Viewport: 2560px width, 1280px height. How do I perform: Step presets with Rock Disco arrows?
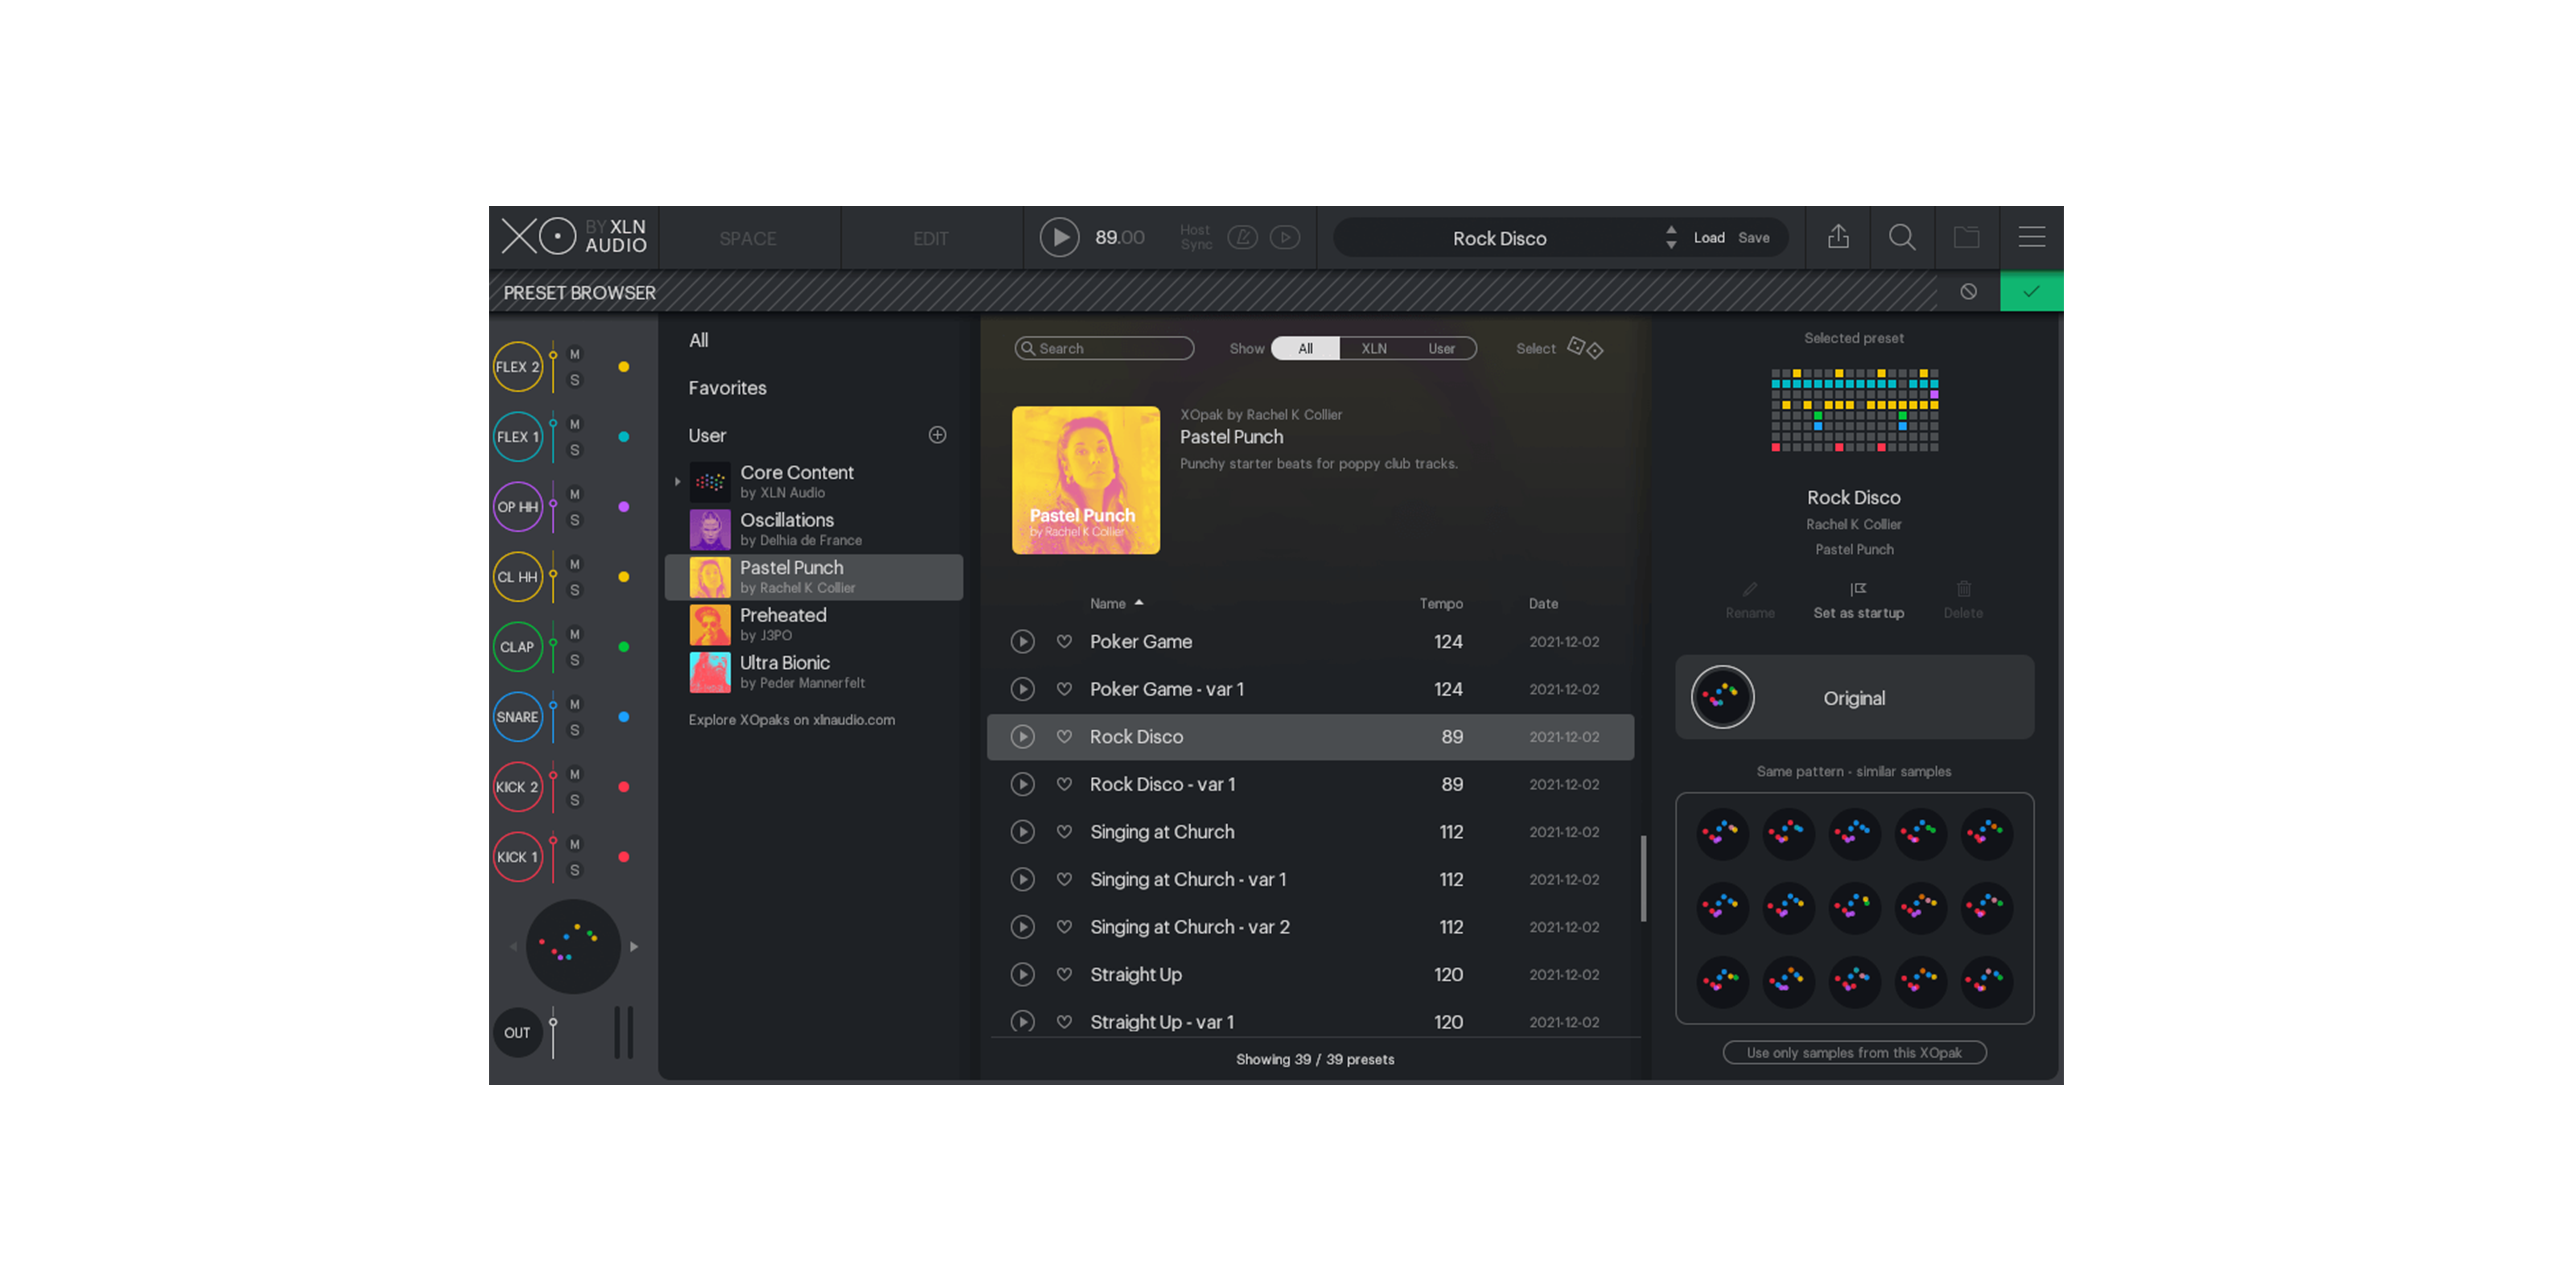tap(1670, 237)
